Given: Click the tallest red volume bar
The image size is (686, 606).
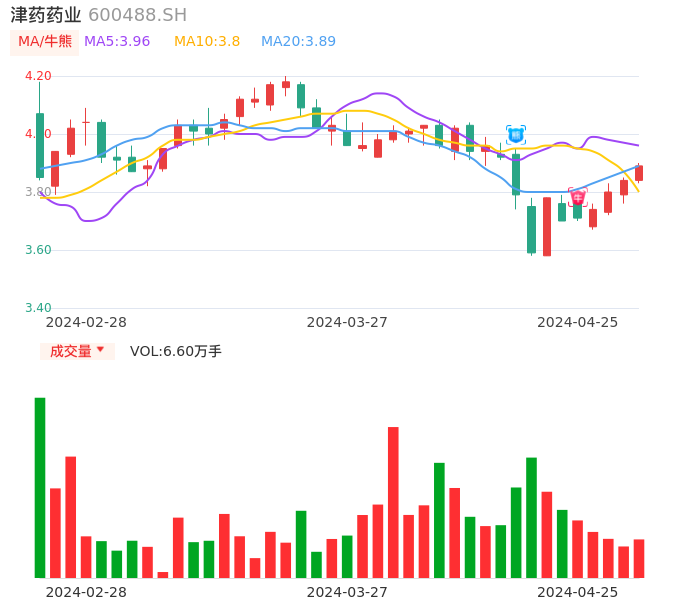Looking at the screenshot, I should click(x=393, y=502).
